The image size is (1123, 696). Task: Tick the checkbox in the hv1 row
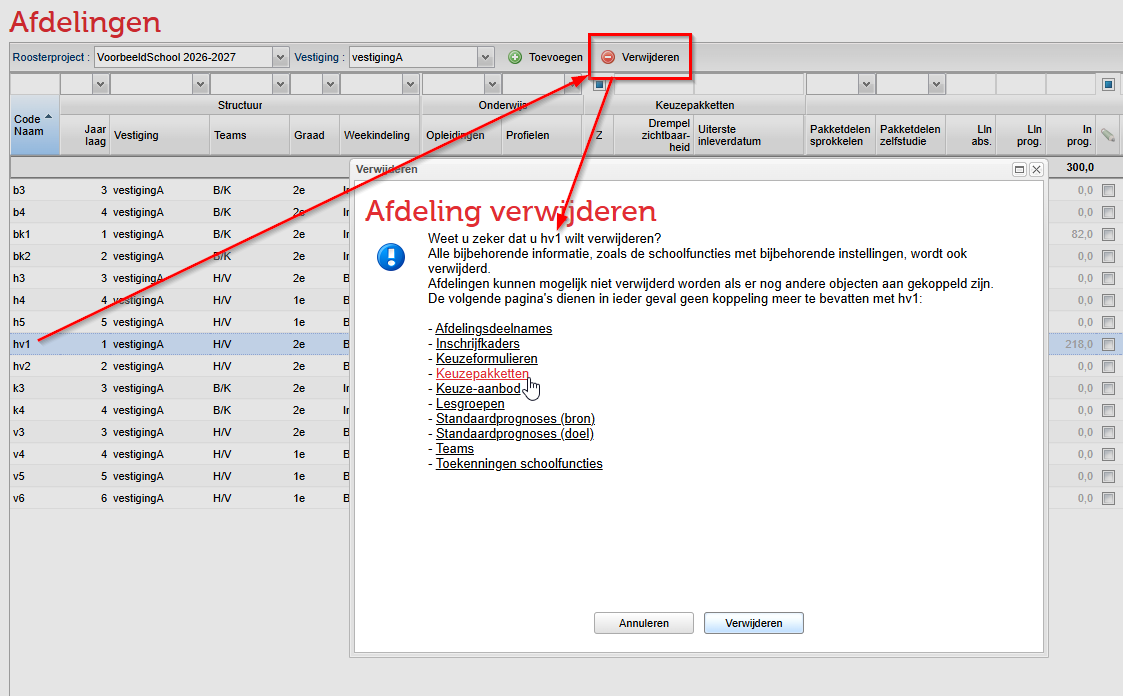click(x=1108, y=344)
